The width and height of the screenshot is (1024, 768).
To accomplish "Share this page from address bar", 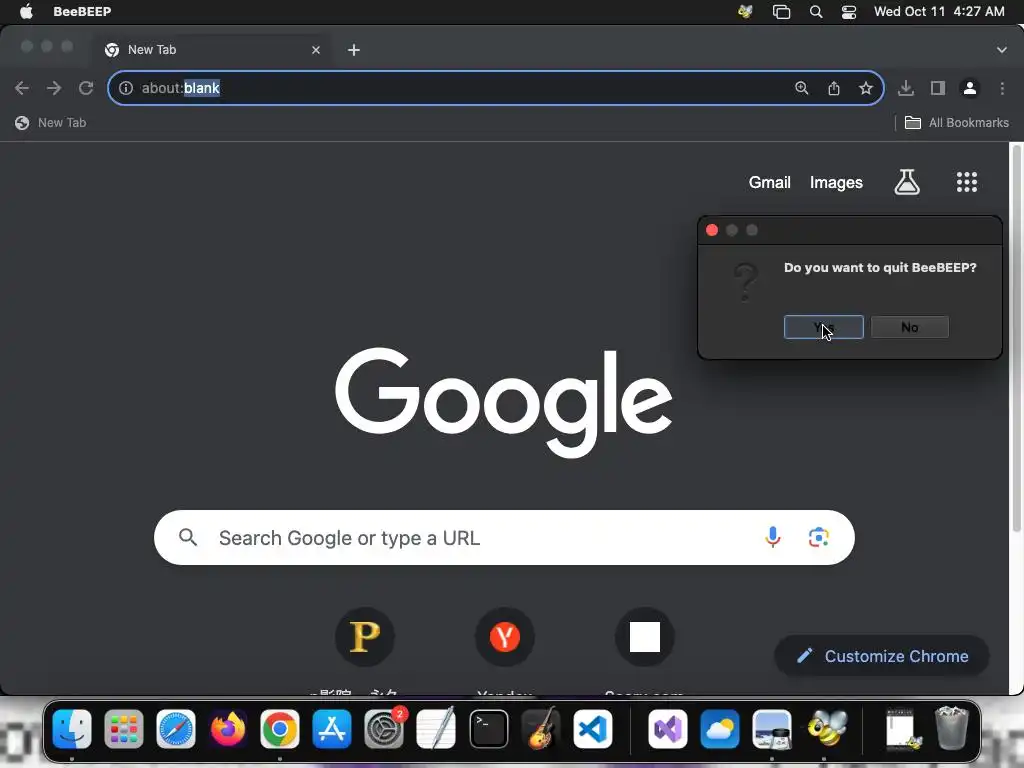I will pos(834,88).
